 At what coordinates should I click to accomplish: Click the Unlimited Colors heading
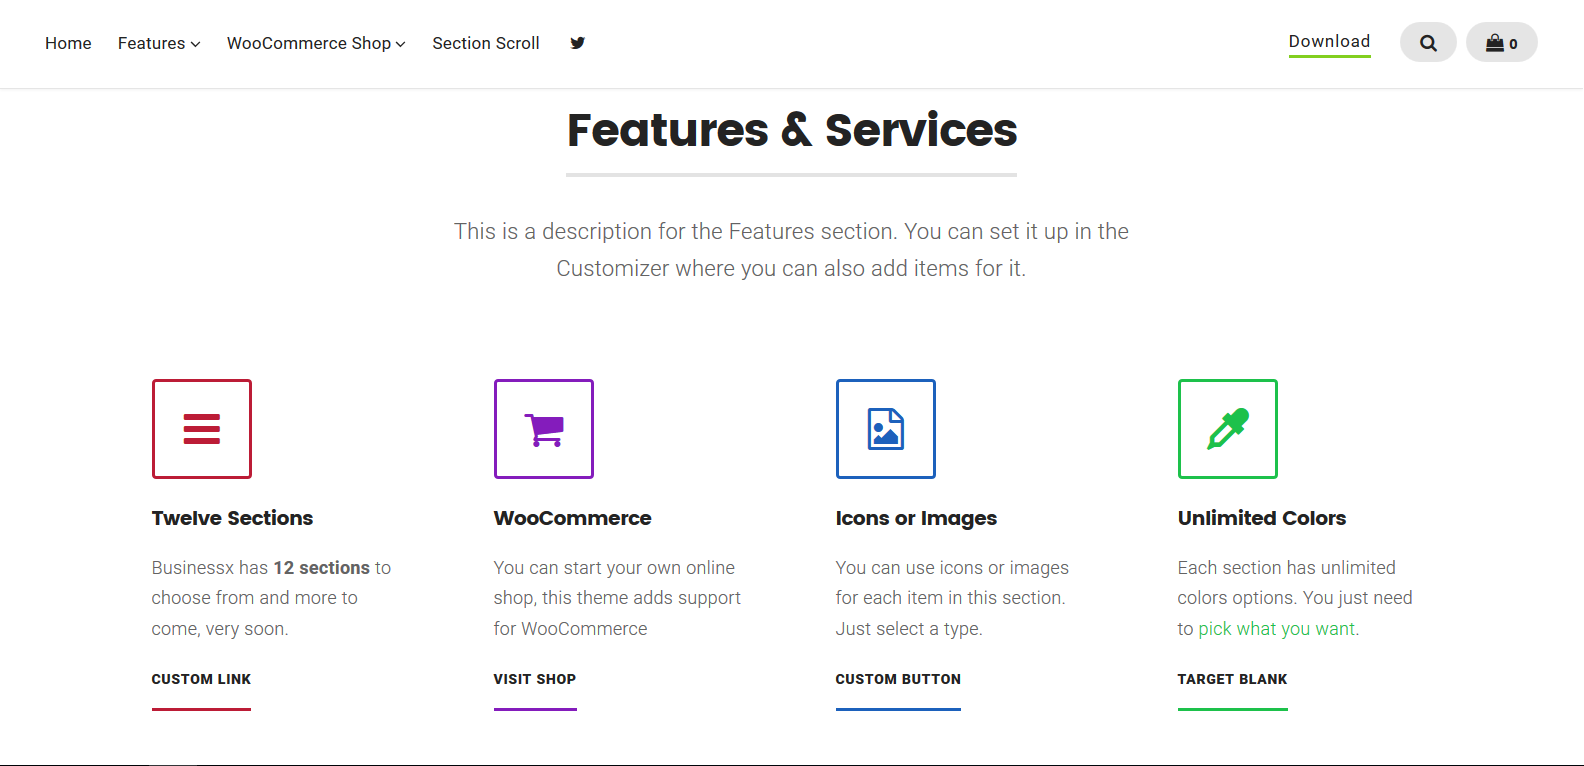pos(1262,518)
